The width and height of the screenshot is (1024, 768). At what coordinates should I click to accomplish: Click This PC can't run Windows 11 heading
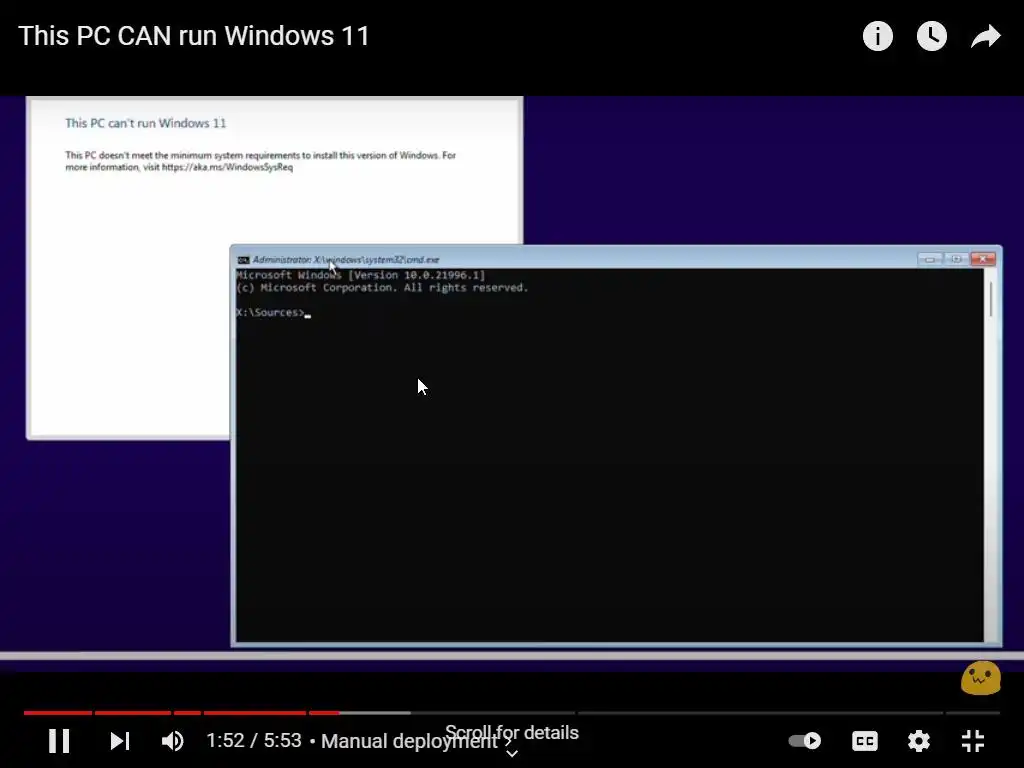tap(146, 123)
